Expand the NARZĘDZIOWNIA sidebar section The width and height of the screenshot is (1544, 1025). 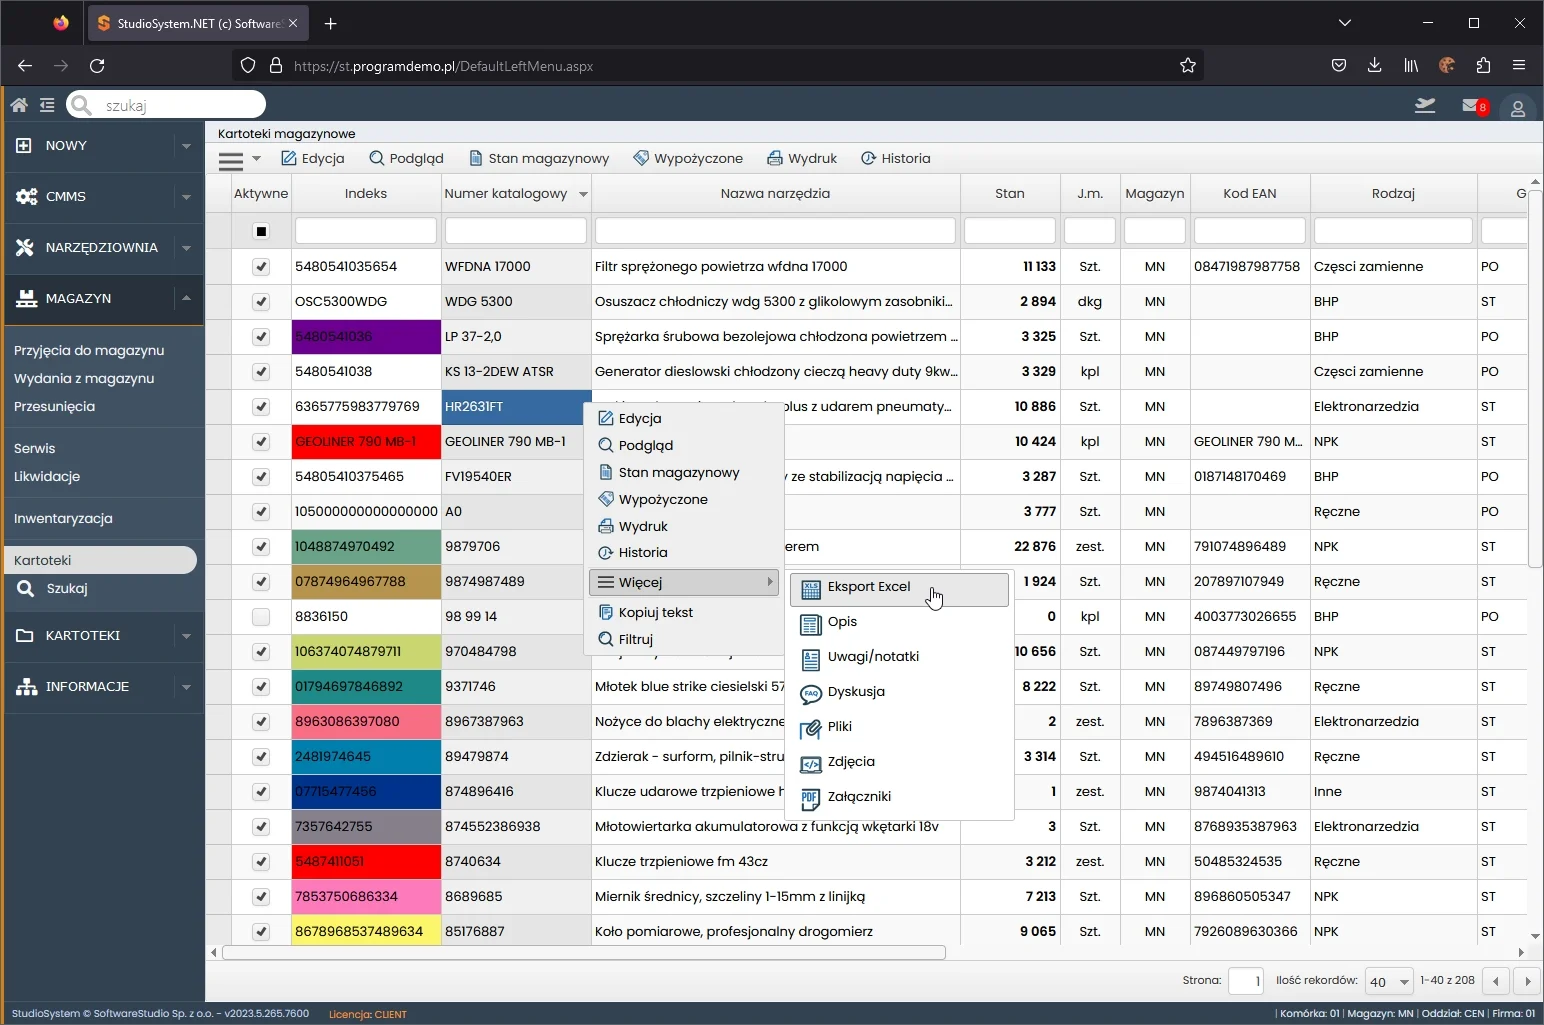click(186, 248)
